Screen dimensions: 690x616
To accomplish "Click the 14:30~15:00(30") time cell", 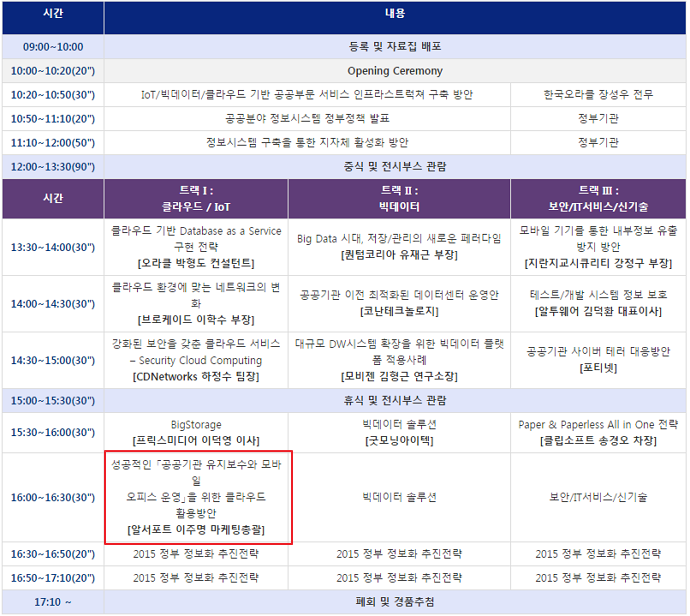I will [53, 360].
